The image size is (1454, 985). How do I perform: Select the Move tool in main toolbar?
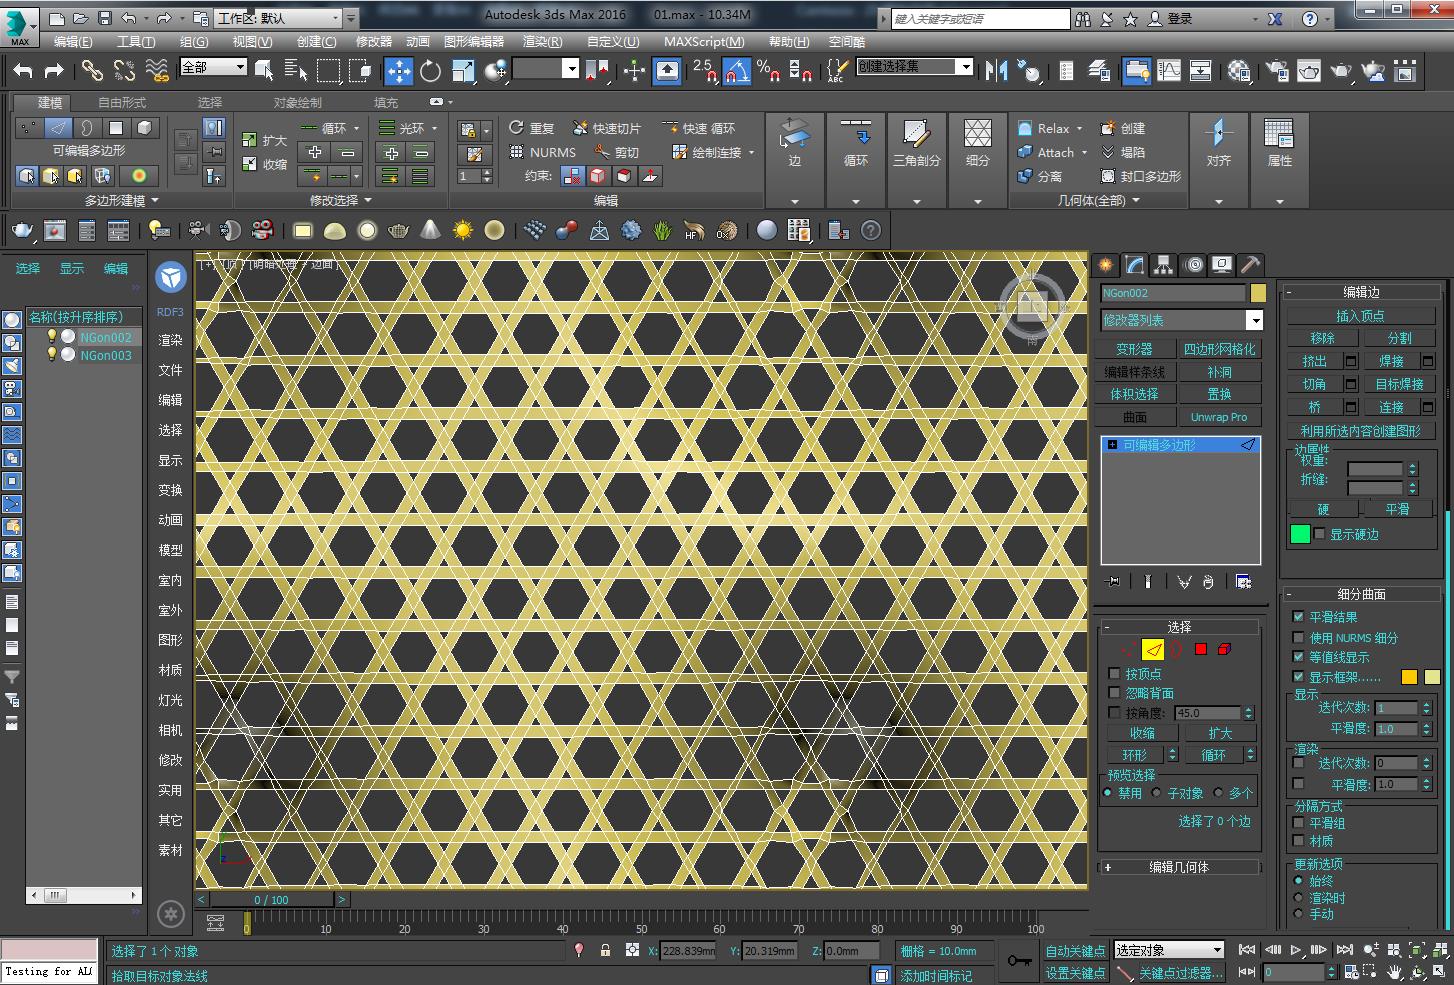(x=399, y=70)
